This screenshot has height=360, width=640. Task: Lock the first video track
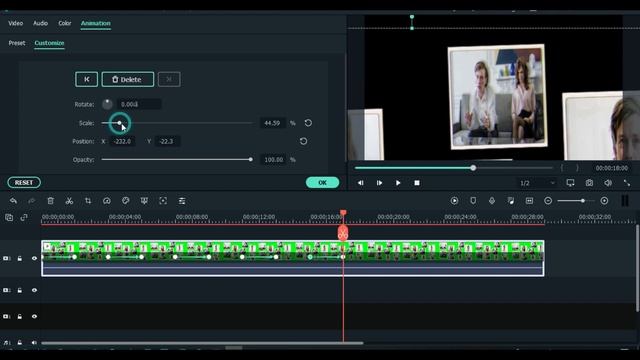[20, 258]
